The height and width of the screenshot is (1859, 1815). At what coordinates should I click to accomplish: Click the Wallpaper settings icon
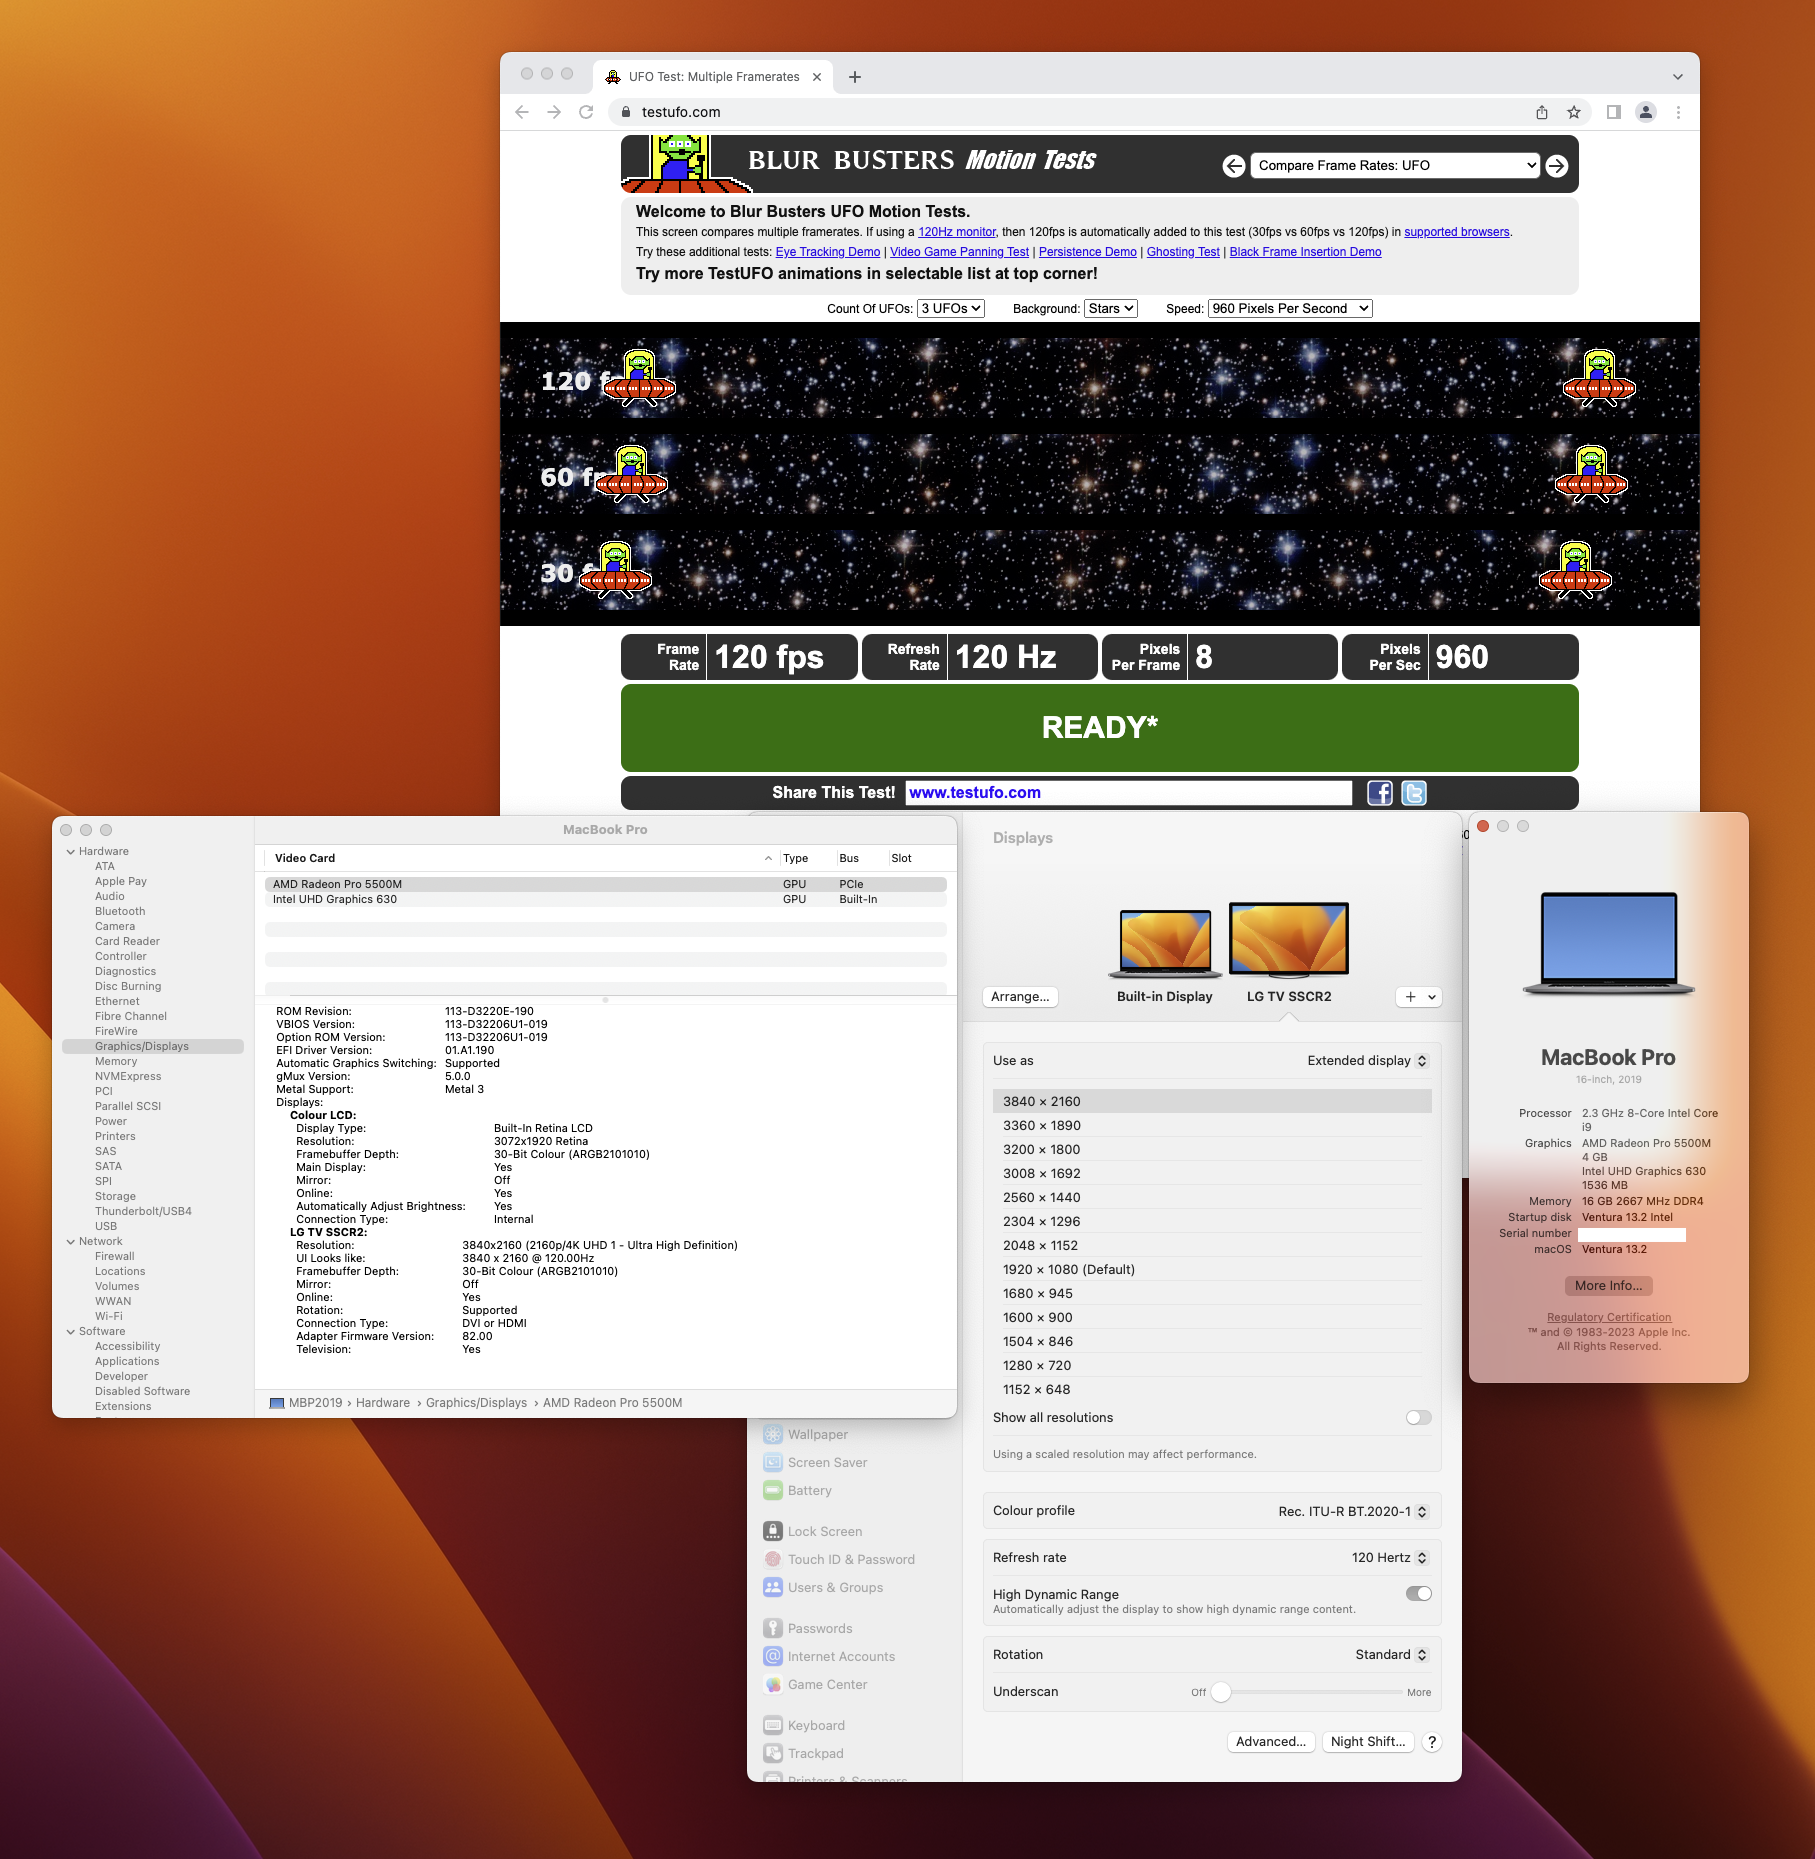point(773,1434)
